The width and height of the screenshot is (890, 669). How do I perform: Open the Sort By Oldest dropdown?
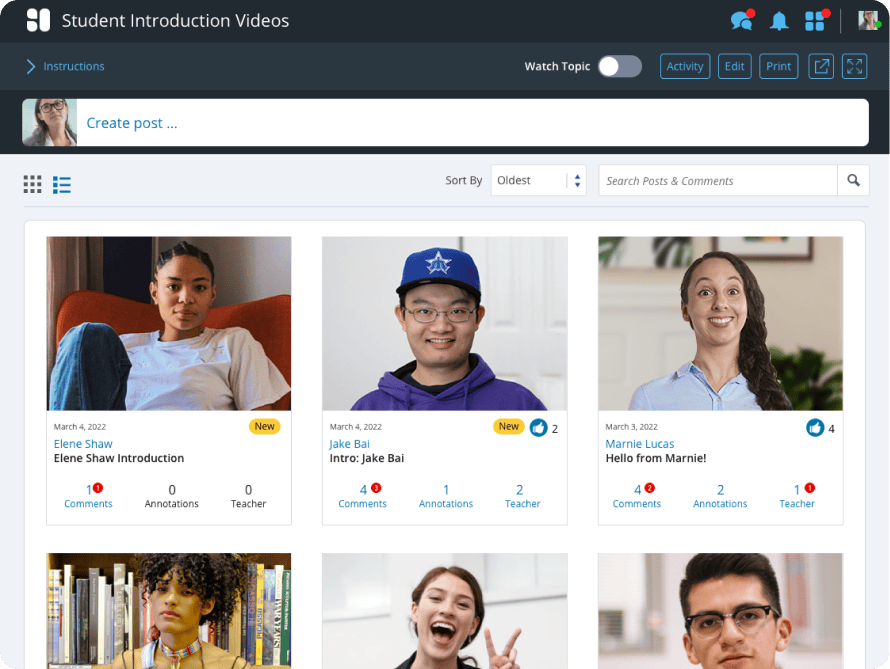tap(538, 180)
